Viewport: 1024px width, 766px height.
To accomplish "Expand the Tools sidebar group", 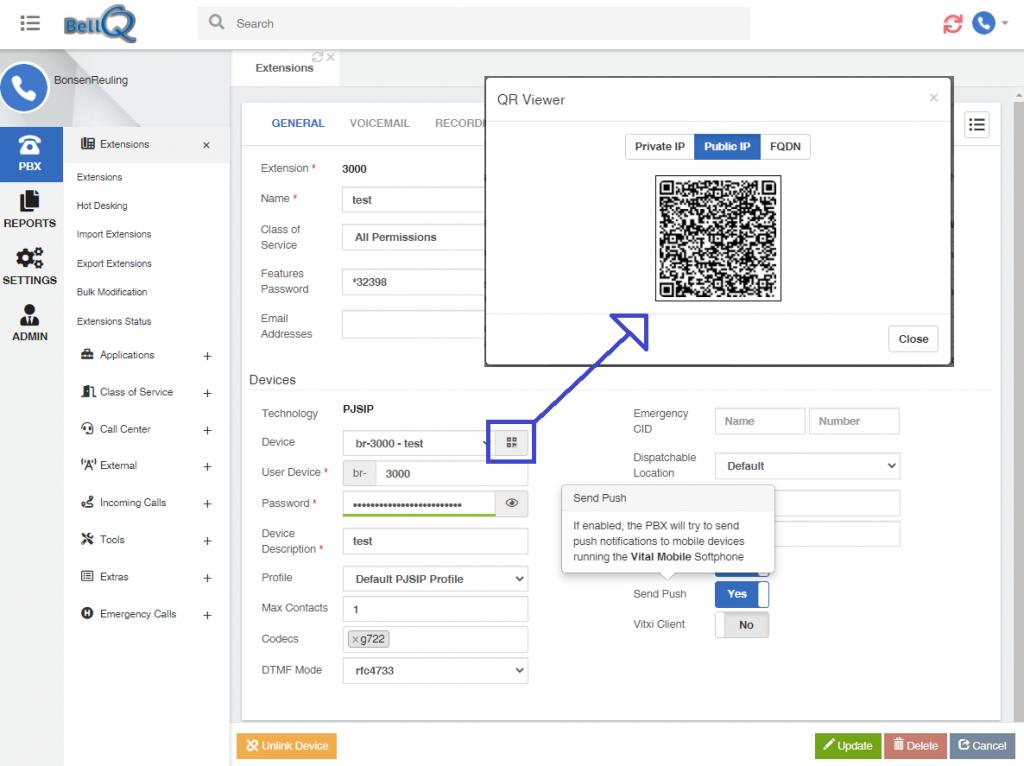I will pos(207,541).
